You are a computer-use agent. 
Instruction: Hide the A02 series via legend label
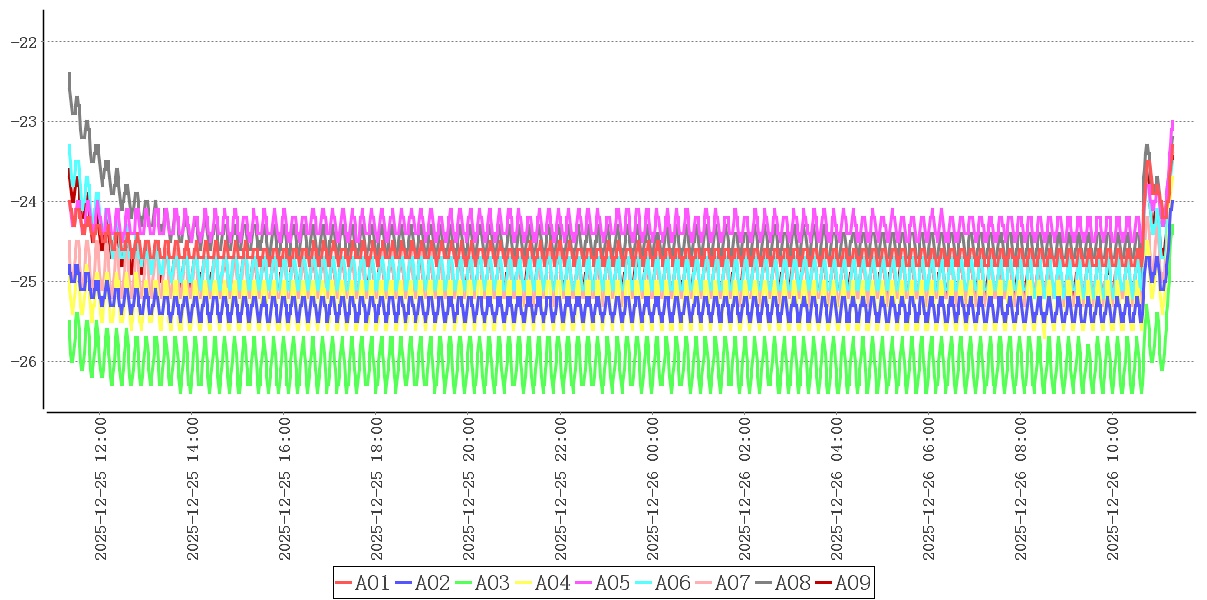tap(432, 583)
